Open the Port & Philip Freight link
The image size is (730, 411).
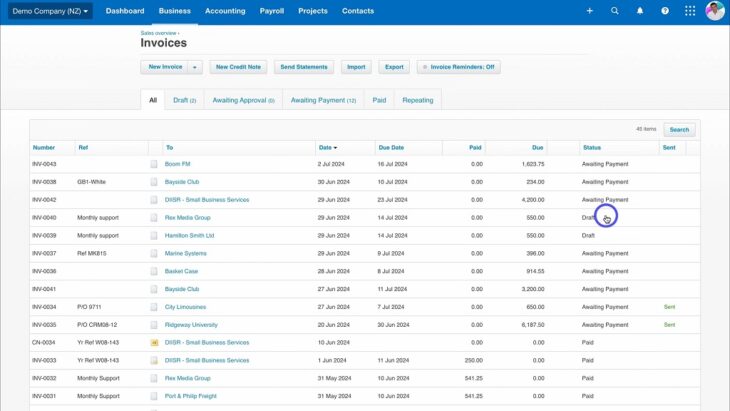pyautogui.click(x=190, y=396)
